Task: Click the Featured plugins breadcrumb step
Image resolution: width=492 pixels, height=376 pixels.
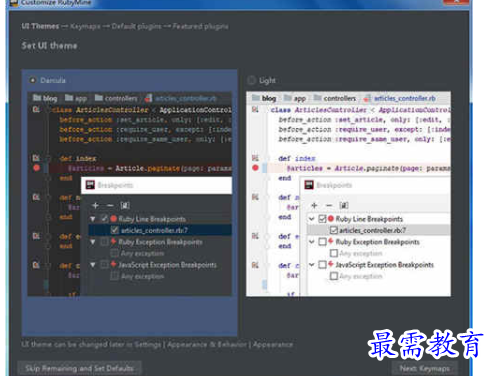Action: (200, 26)
